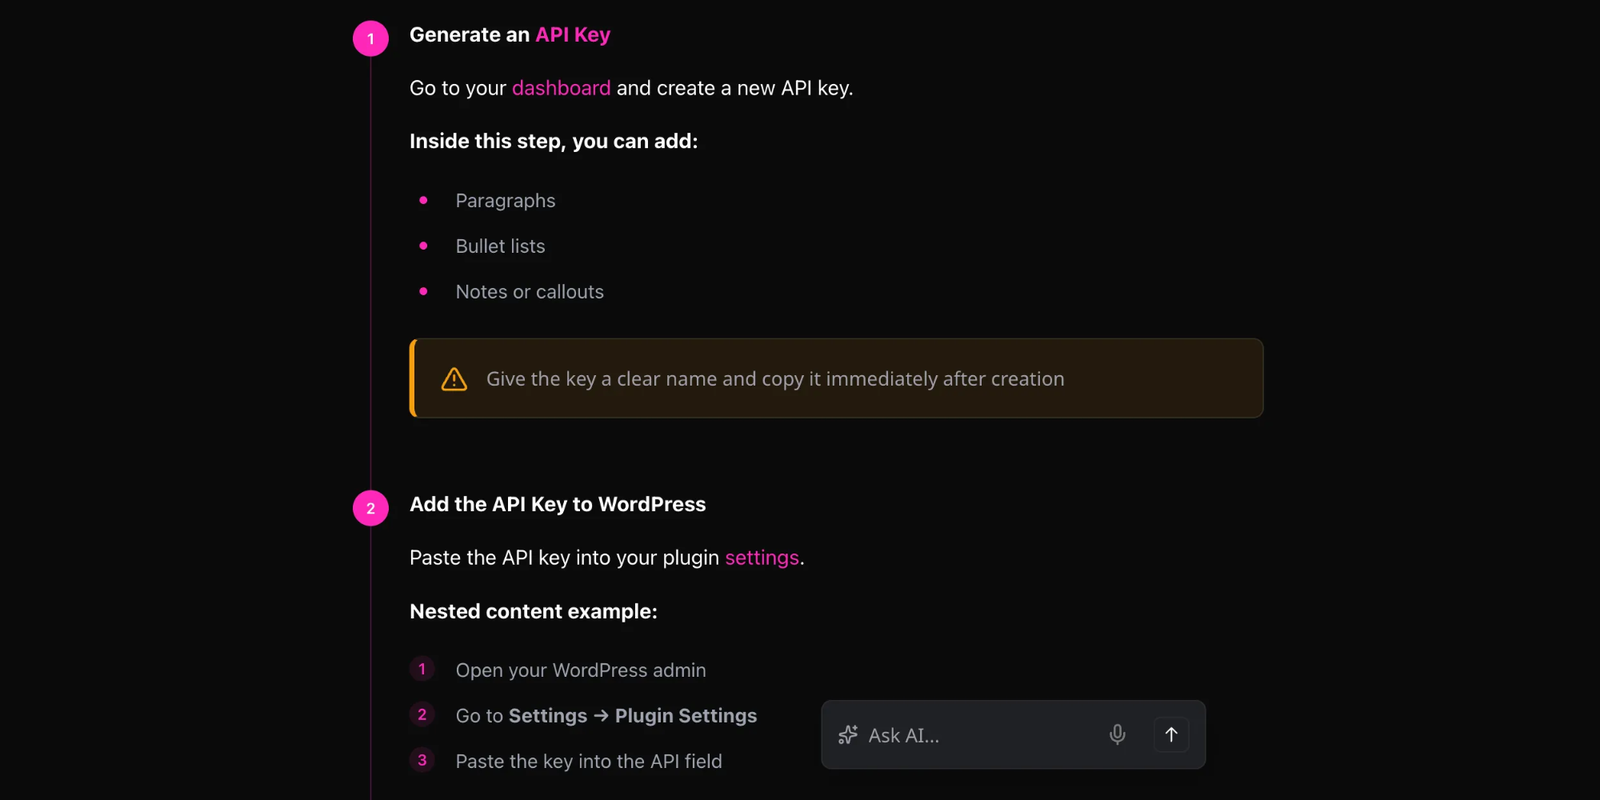Click the Bullet lists item
1600x800 pixels.
pos(500,246)
